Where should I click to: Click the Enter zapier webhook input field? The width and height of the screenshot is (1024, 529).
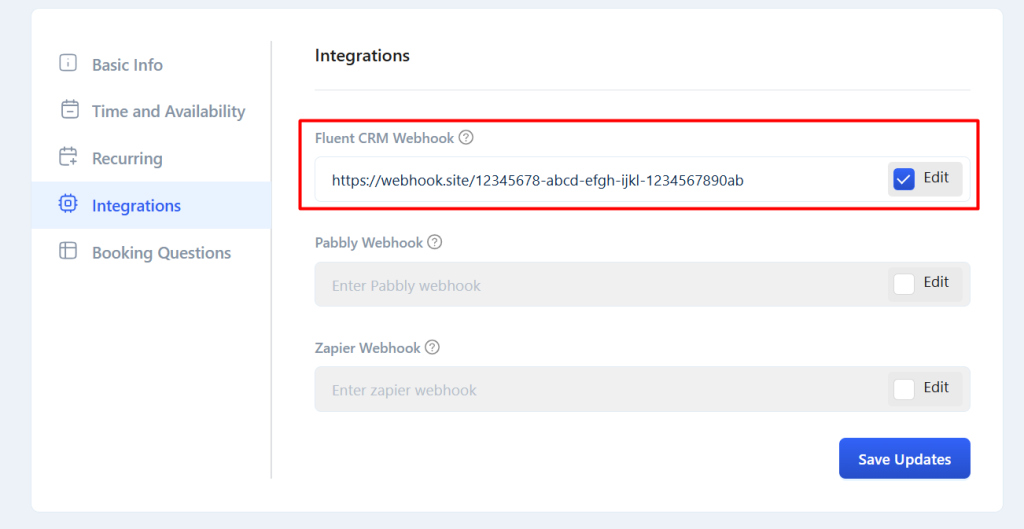[601, 390]
